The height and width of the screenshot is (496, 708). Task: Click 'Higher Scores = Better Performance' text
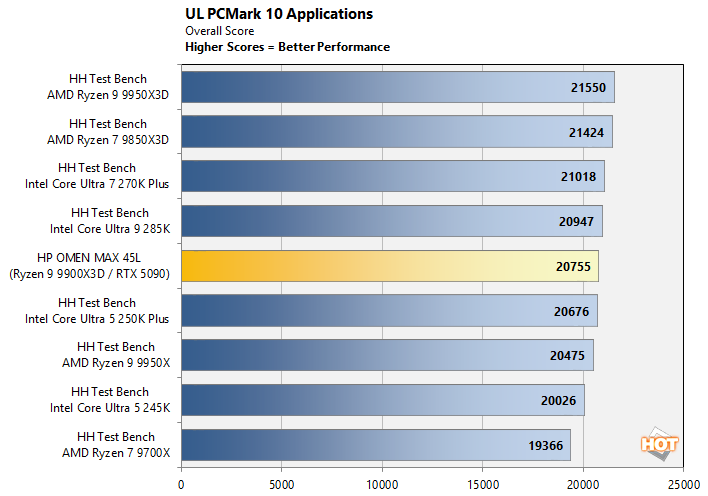(287, 47)
